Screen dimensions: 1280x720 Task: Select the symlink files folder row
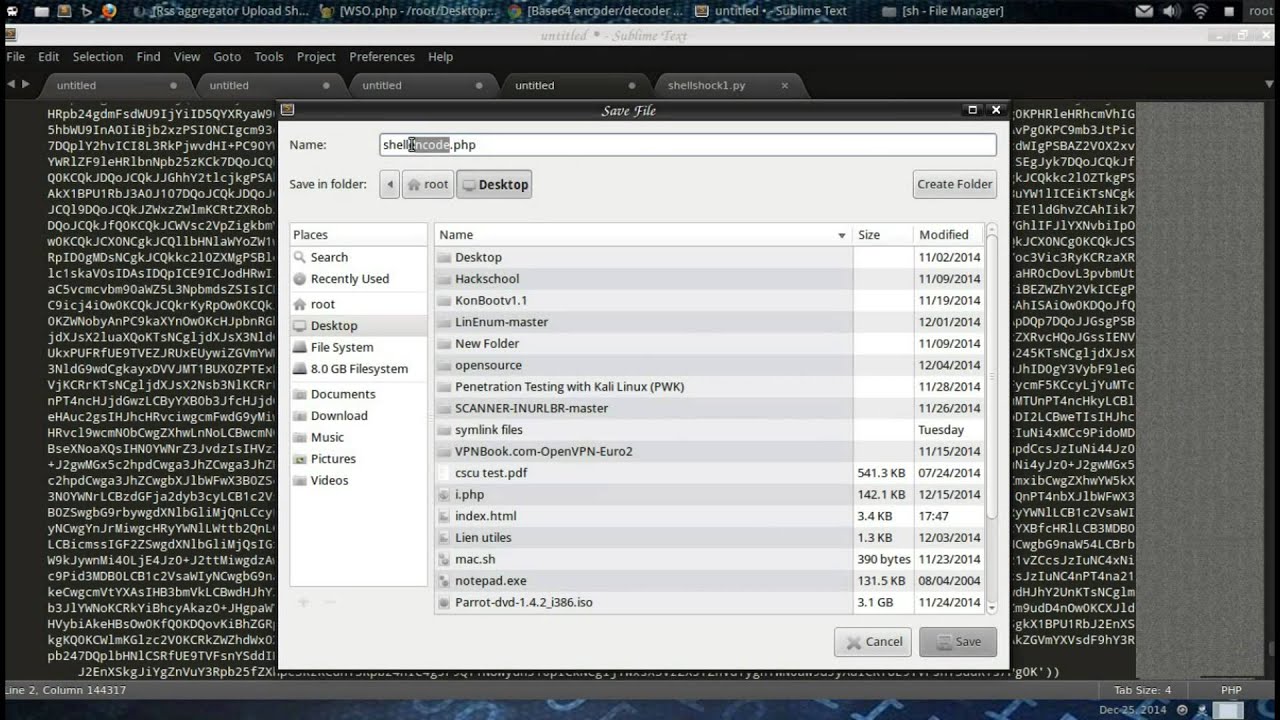(709, 429)
